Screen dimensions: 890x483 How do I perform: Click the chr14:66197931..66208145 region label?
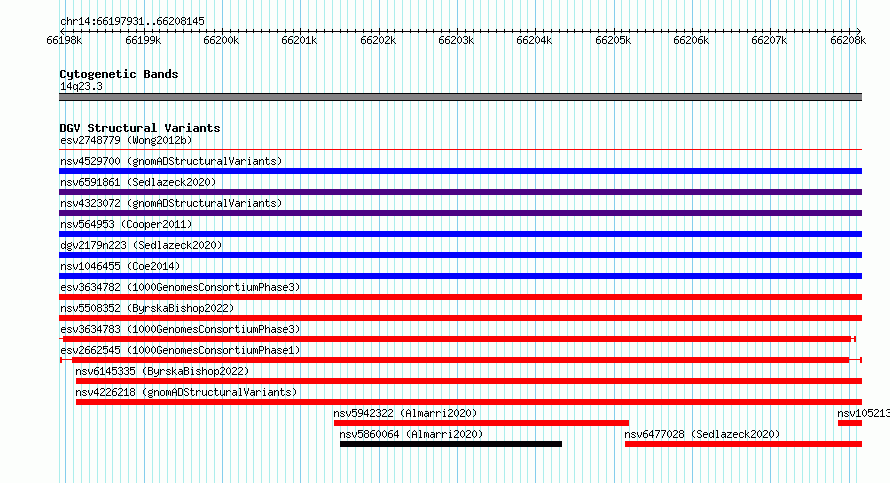tap(132, 21)
